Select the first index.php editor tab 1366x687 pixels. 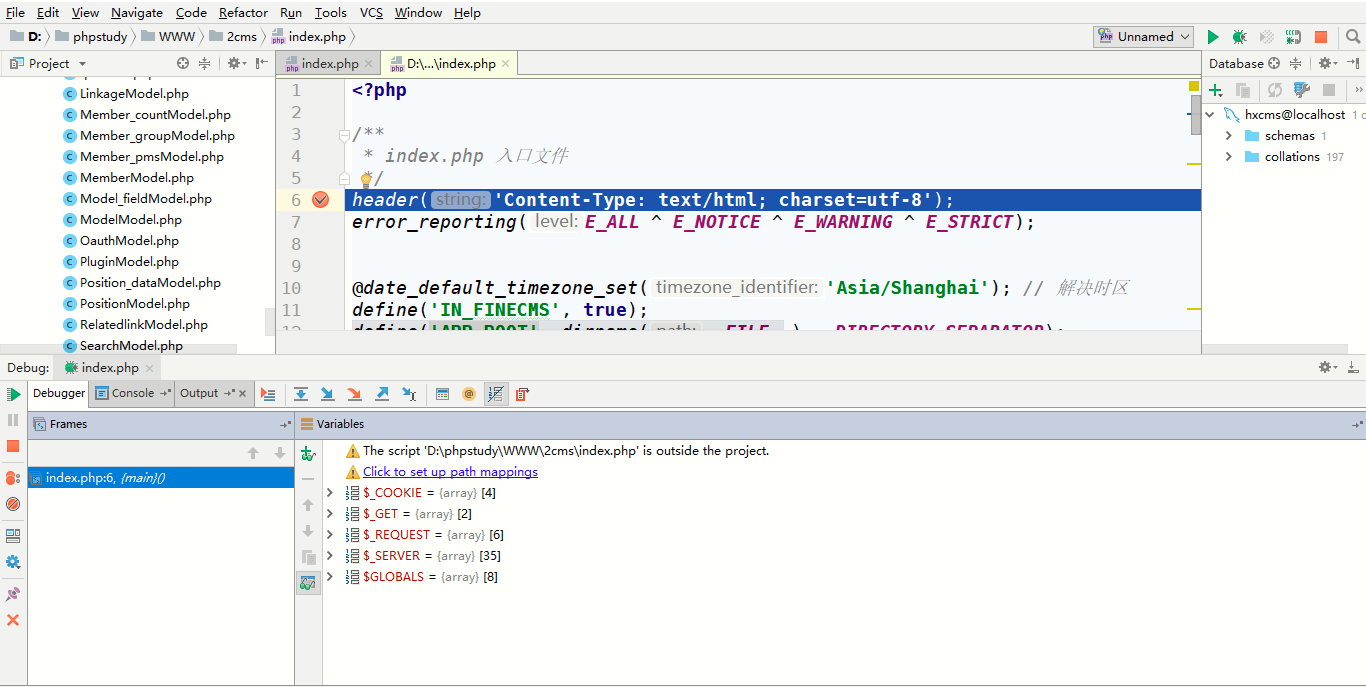(329, 63)
